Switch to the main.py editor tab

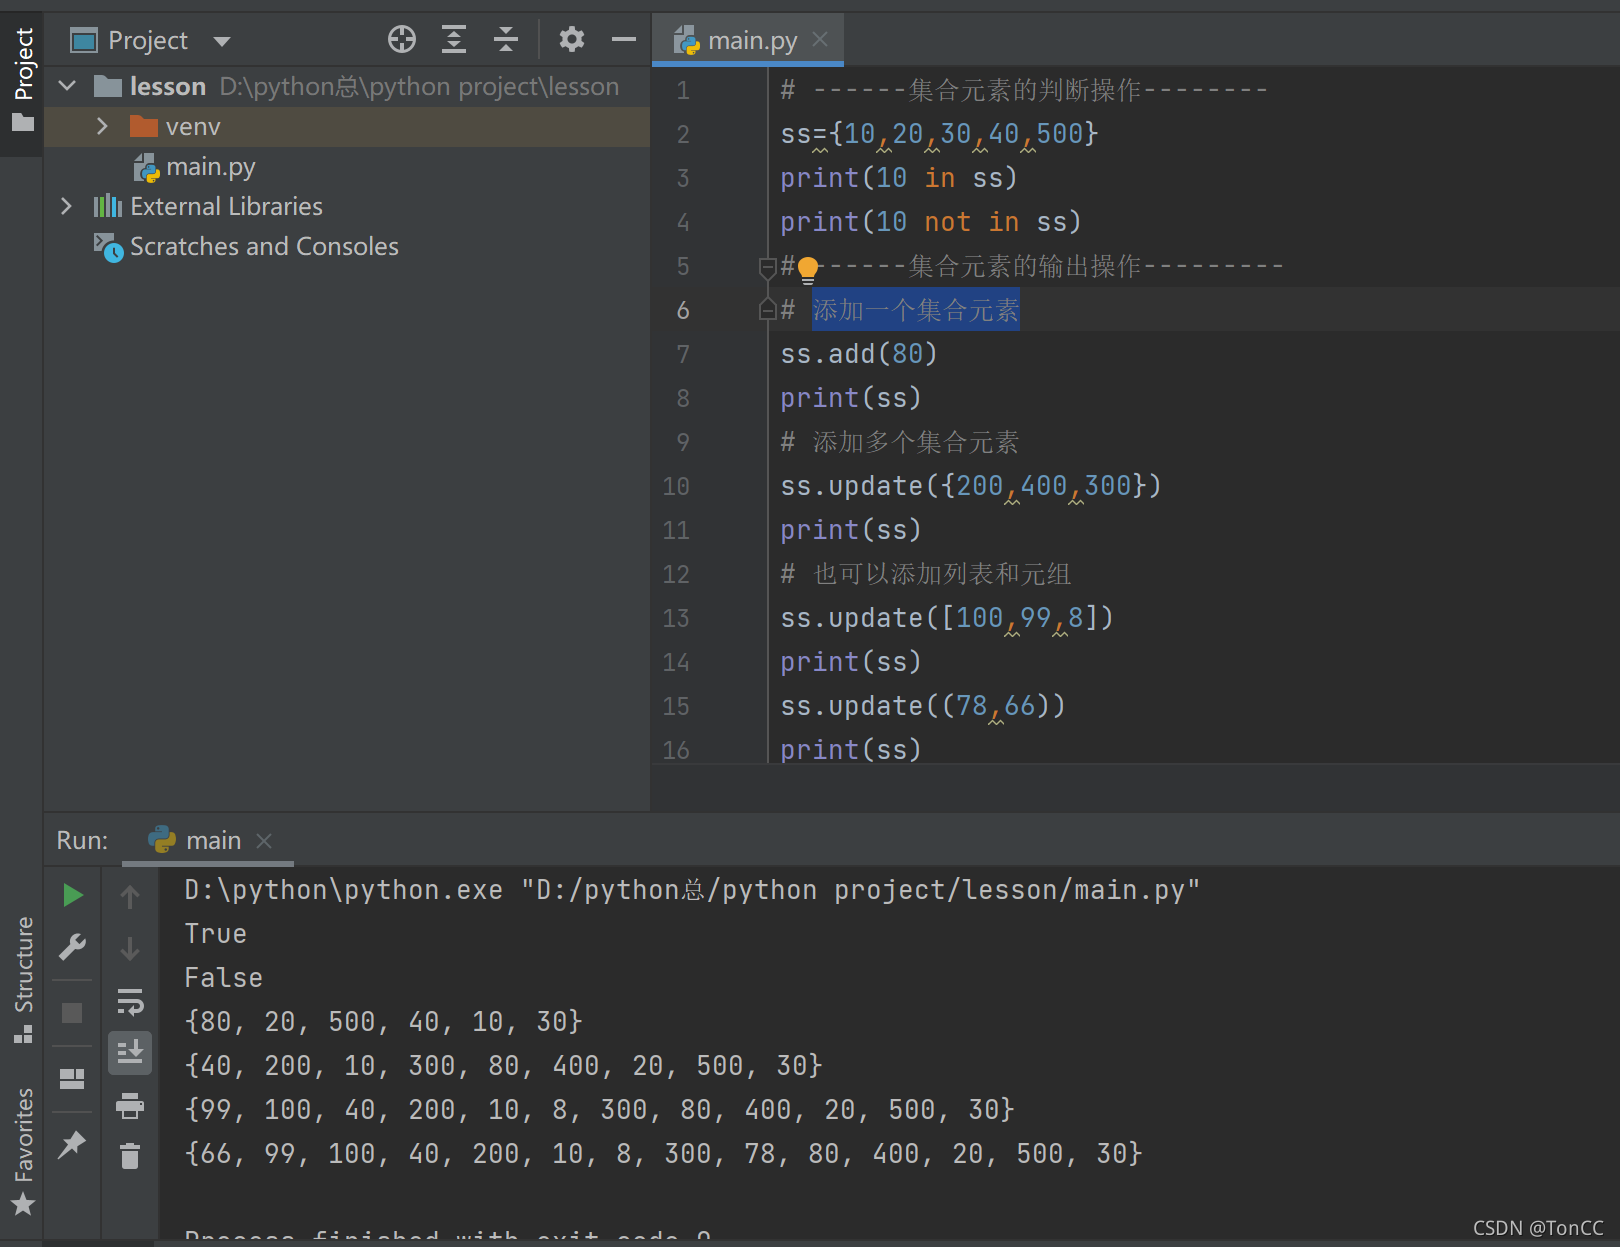coord(748,40)
